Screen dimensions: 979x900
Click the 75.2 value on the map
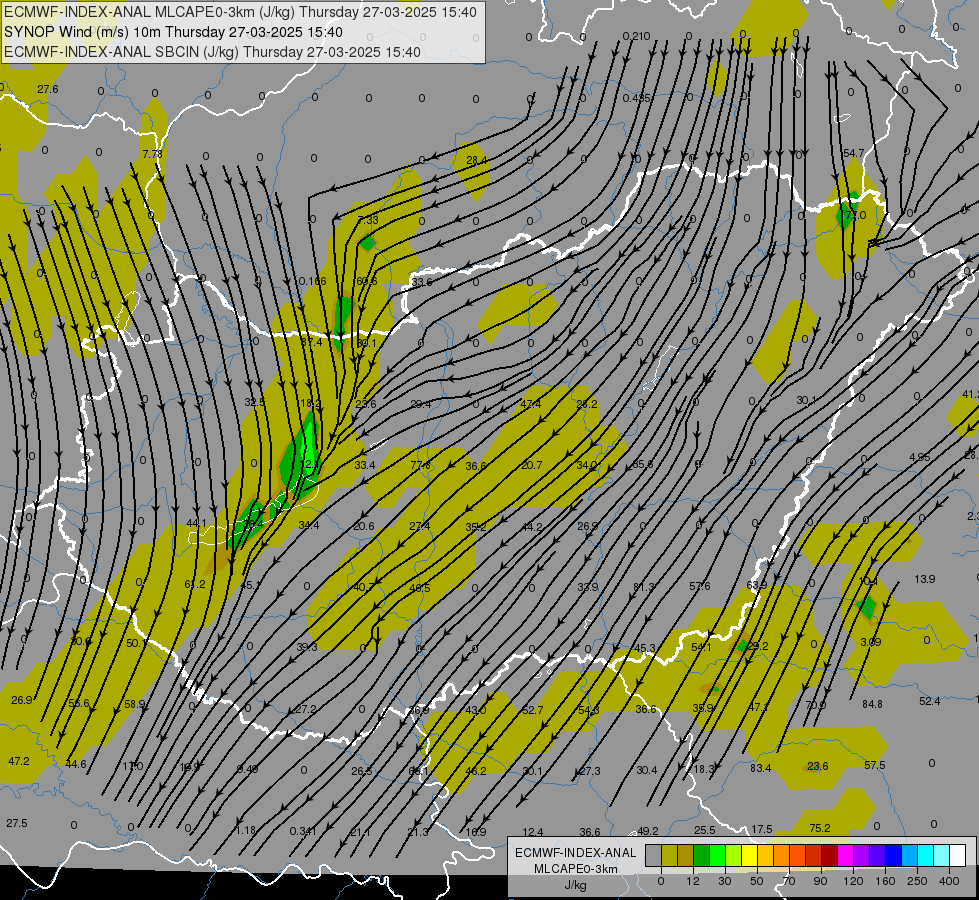(x=820, y=828)
